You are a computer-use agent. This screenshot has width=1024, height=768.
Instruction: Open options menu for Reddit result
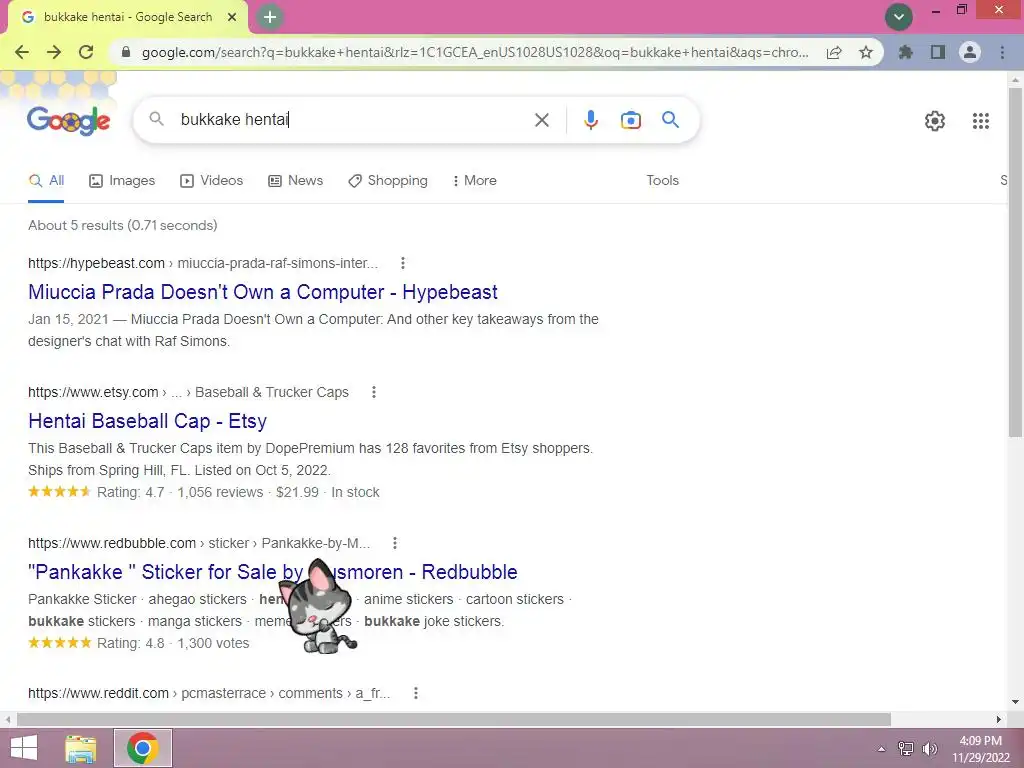pyautogui.click(x=415, y=694)
